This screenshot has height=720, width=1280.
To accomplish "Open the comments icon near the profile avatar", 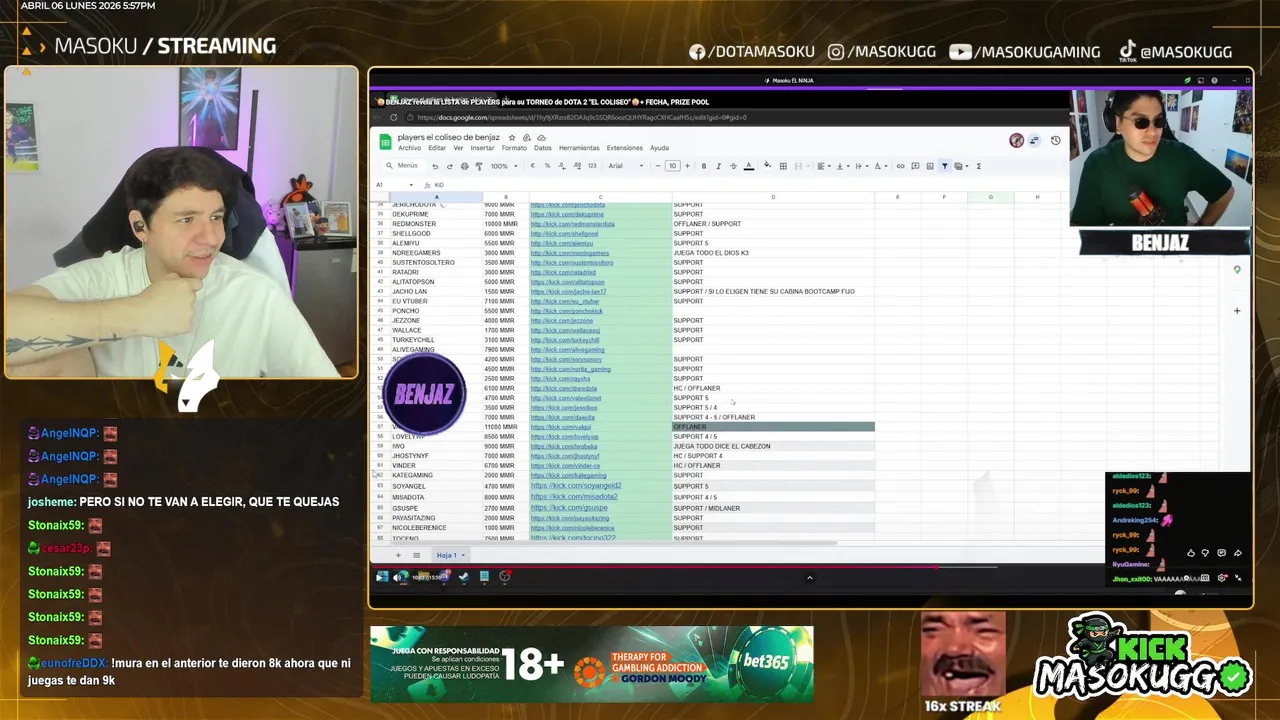I will pos(1035,141).
